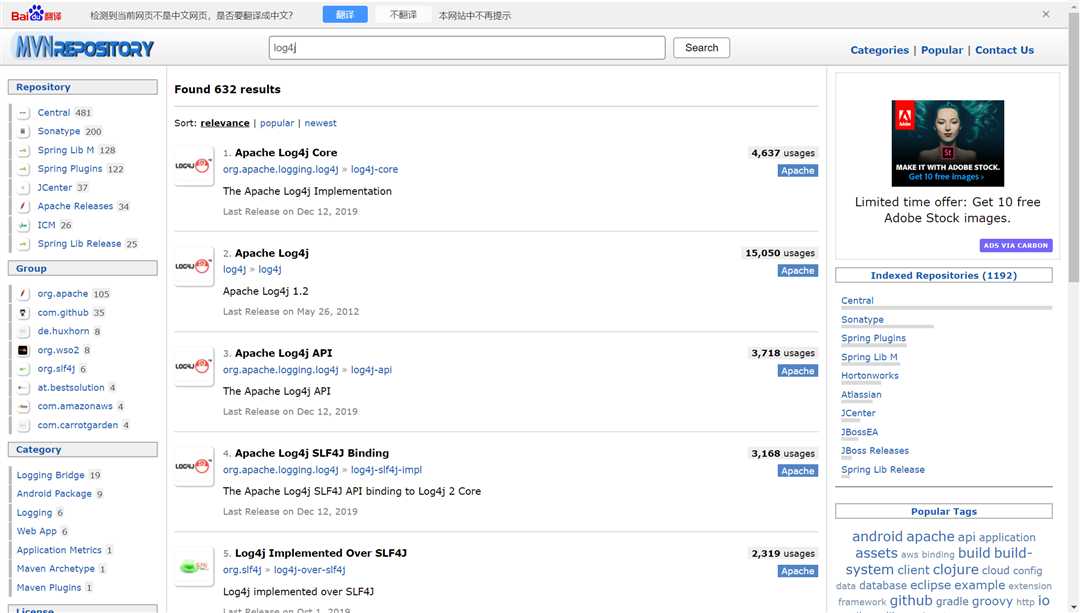Click the Spring Lib Release icon in the sidebar
The image size is (1080, 613).
tap(23, 244)
